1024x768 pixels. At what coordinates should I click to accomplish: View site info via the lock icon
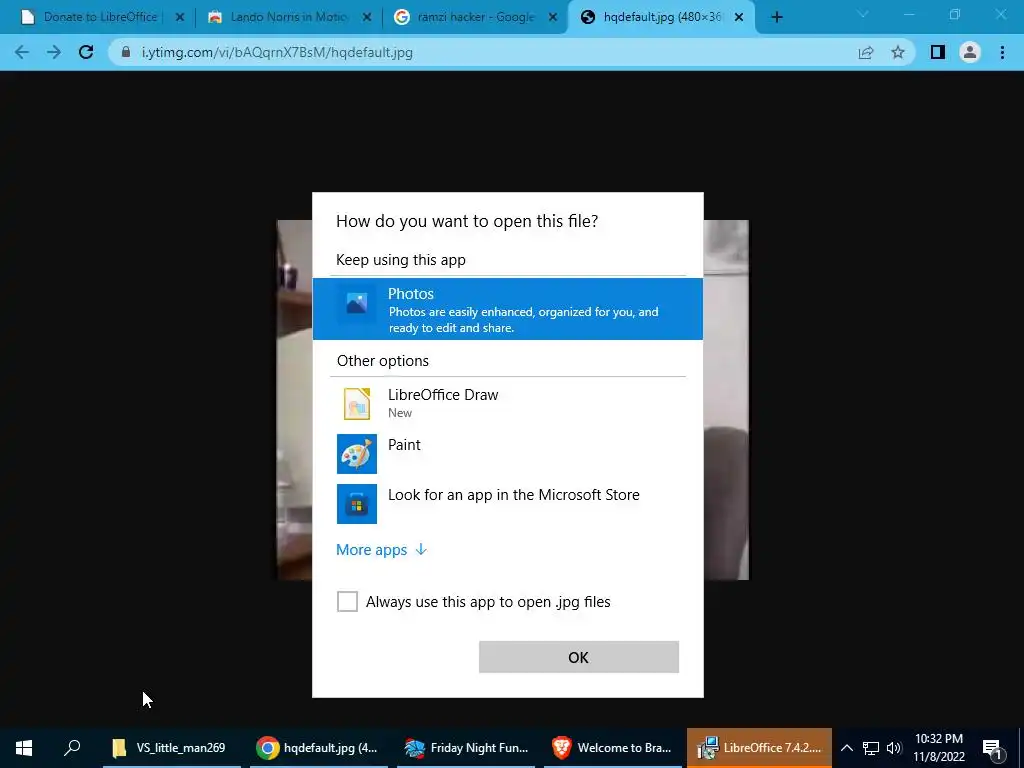[126, 52]
